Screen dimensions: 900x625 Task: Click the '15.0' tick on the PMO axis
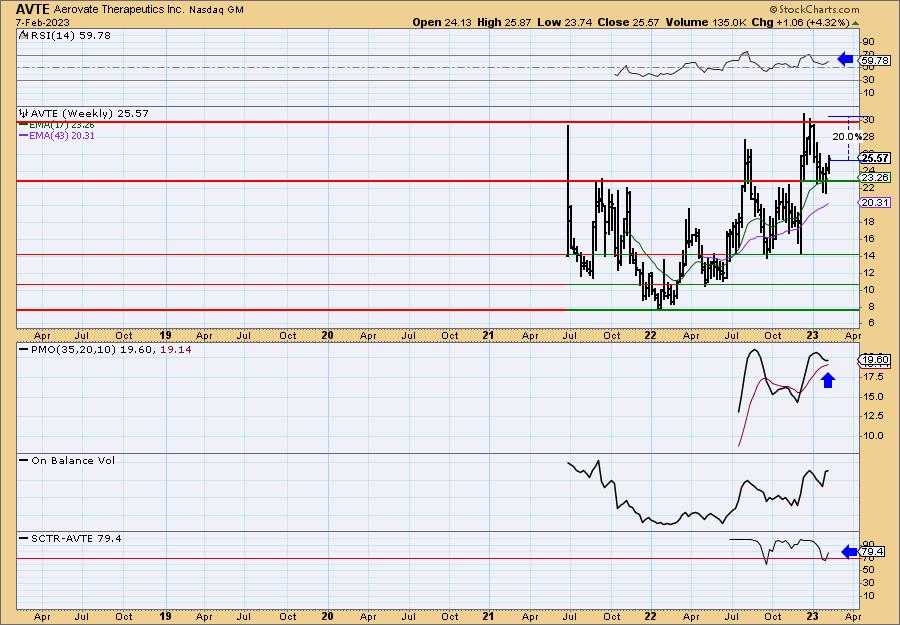click(x=872, y=396)
